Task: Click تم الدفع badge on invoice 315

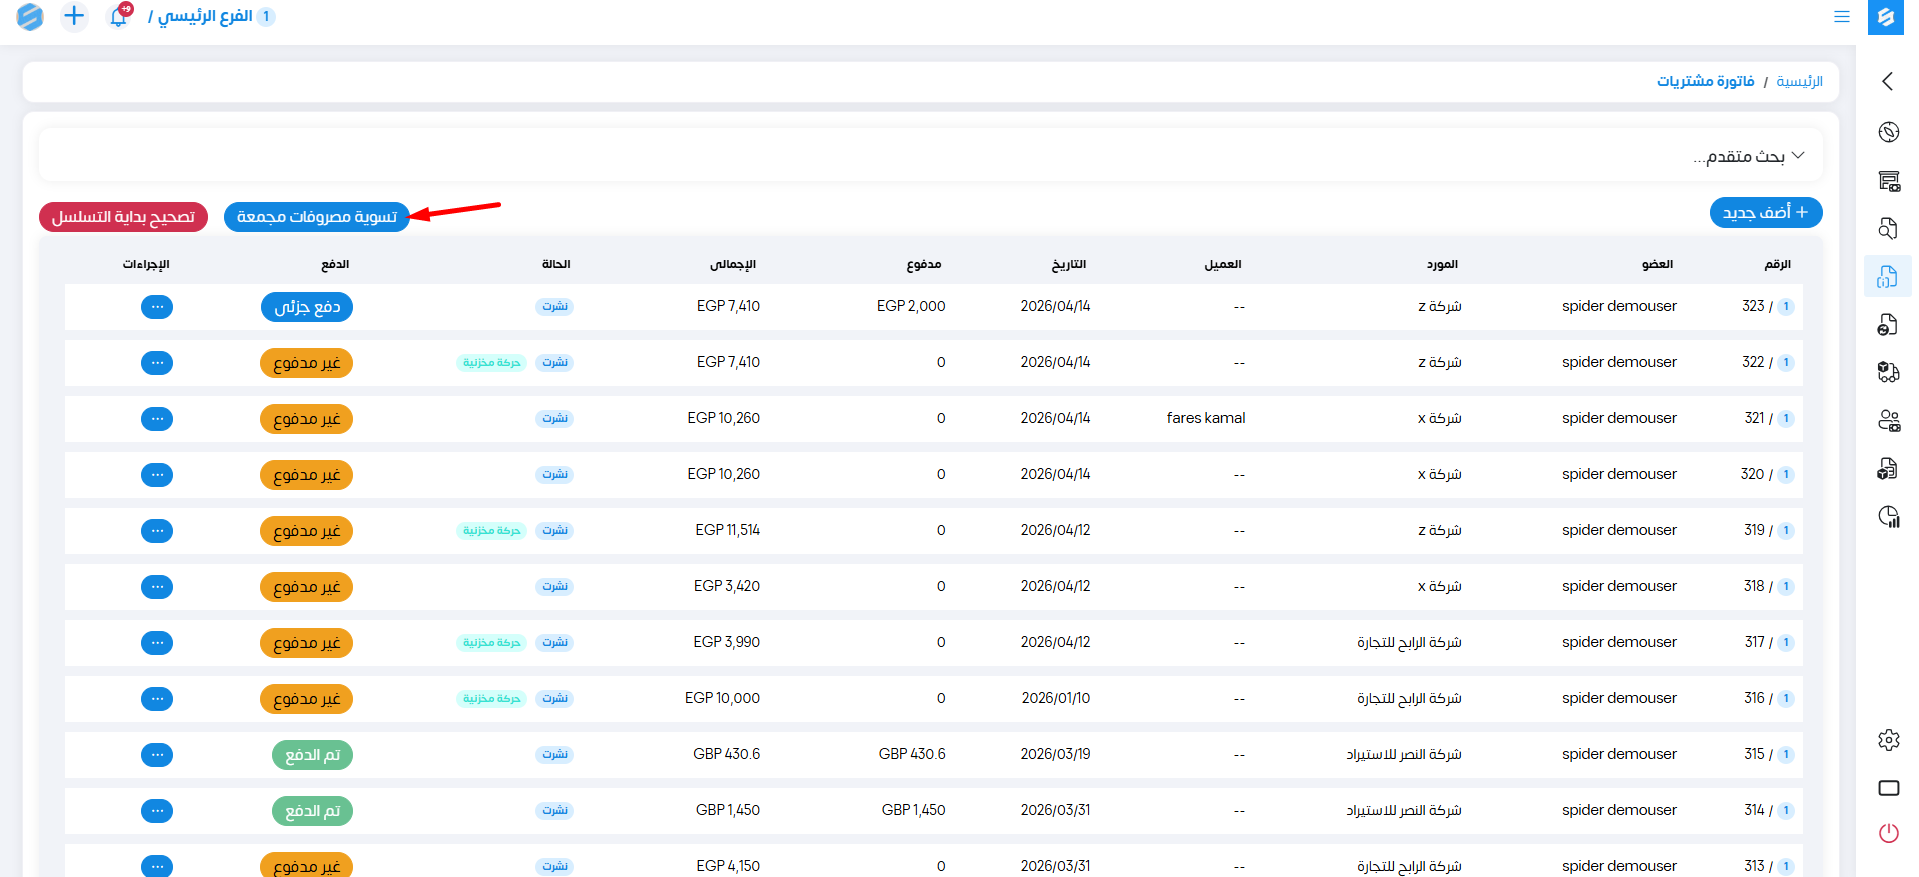Action: (x=312, y=755)
